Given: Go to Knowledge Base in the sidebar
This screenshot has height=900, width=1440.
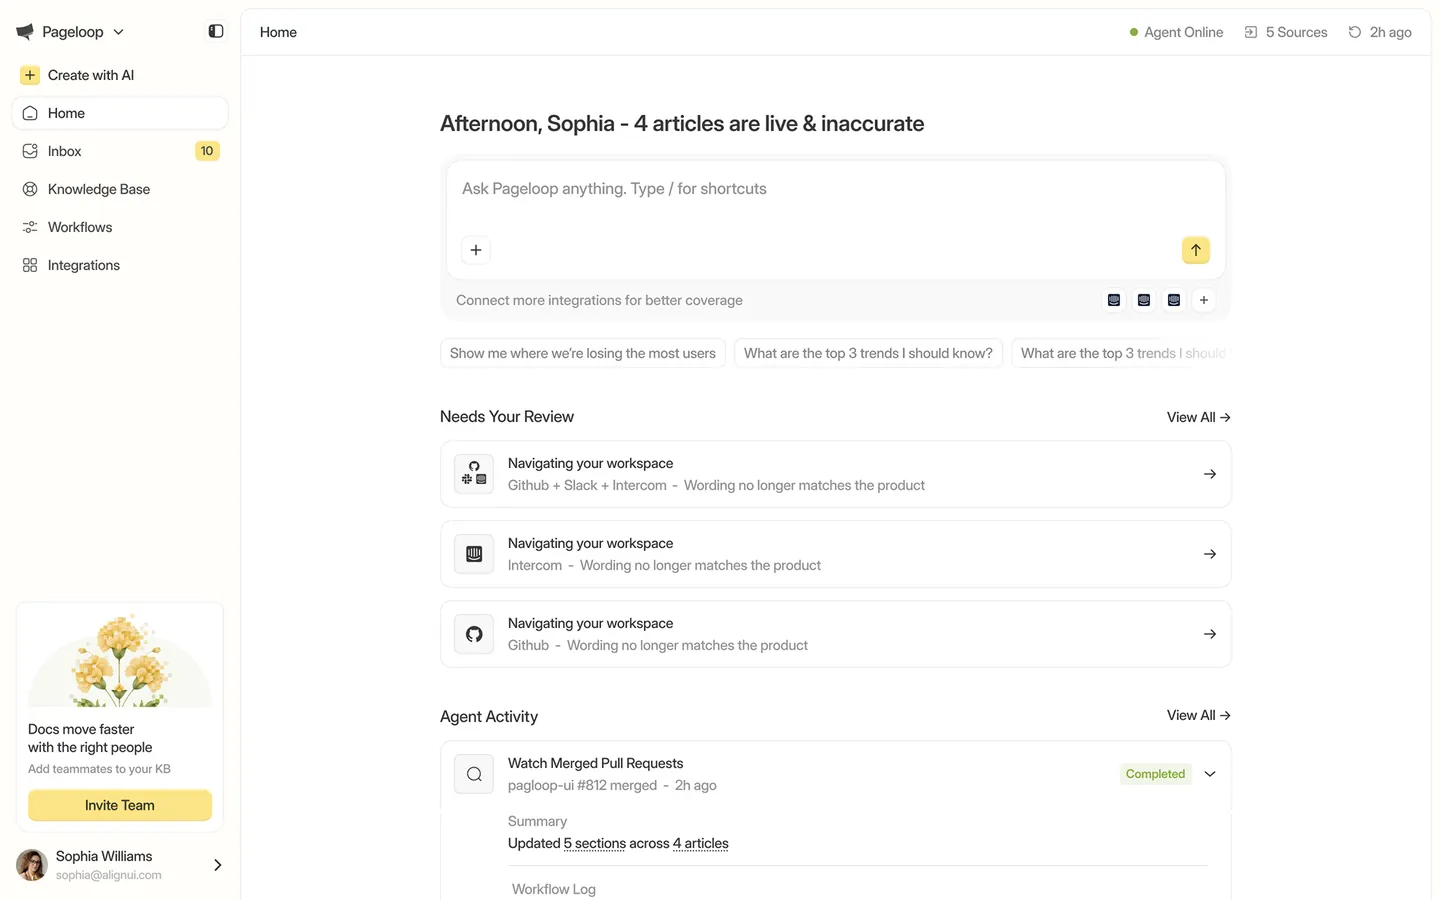Looking at the screenshot, I should click(120, 189).
